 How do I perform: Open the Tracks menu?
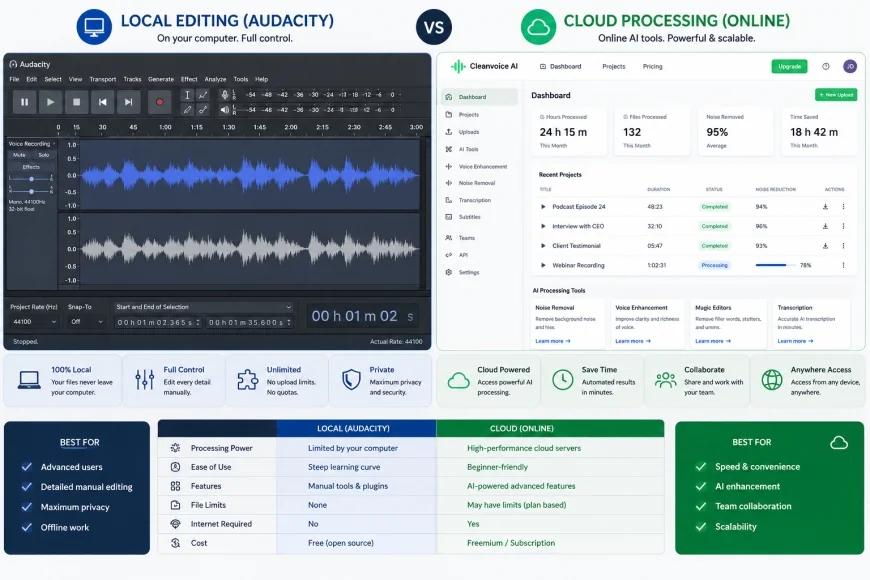132,79
